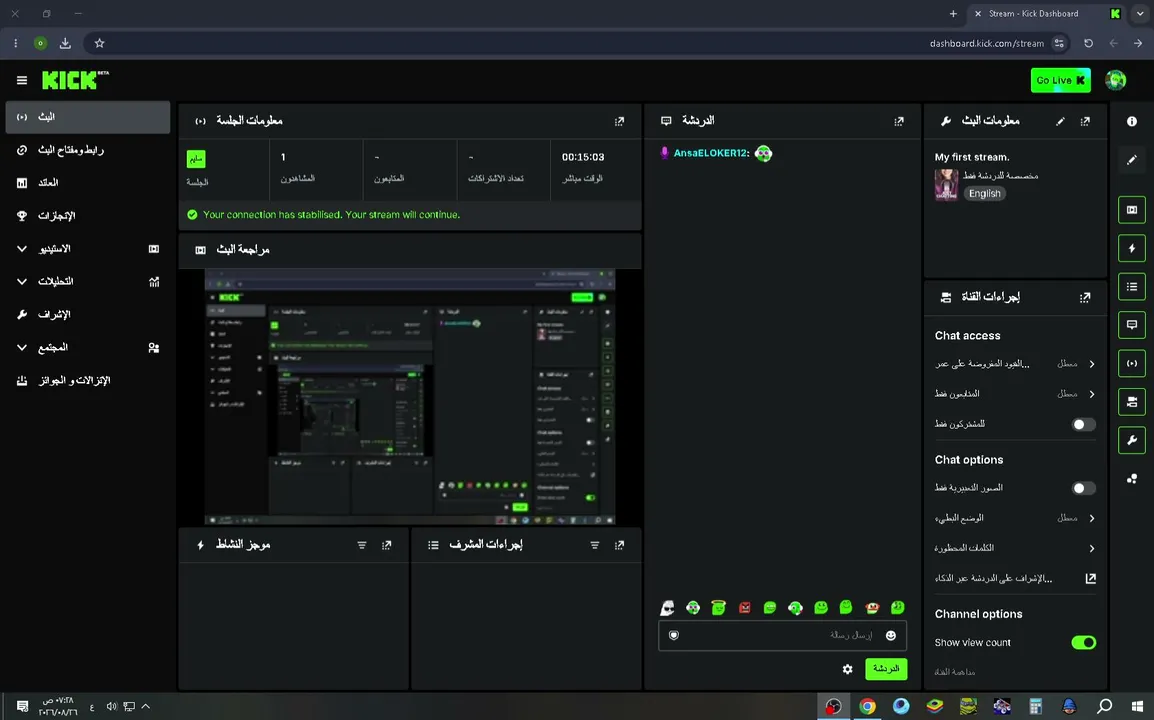
Task: Click the AnsaELOKER12 username in chat
Action: (711, 153)
